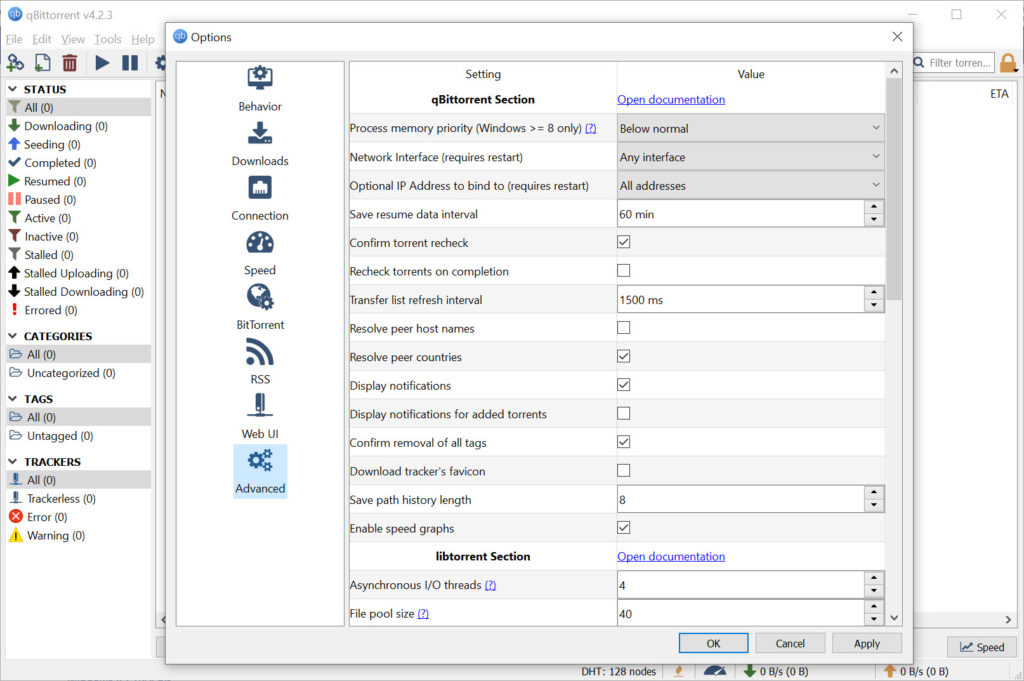Click the green download speed arrow in status bar

click(x=750, y=671)
